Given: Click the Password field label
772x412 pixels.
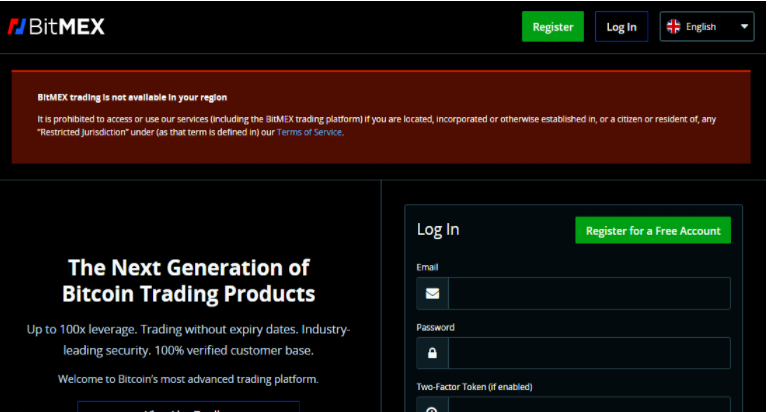Looking at the screenshot, I should 435,327.
